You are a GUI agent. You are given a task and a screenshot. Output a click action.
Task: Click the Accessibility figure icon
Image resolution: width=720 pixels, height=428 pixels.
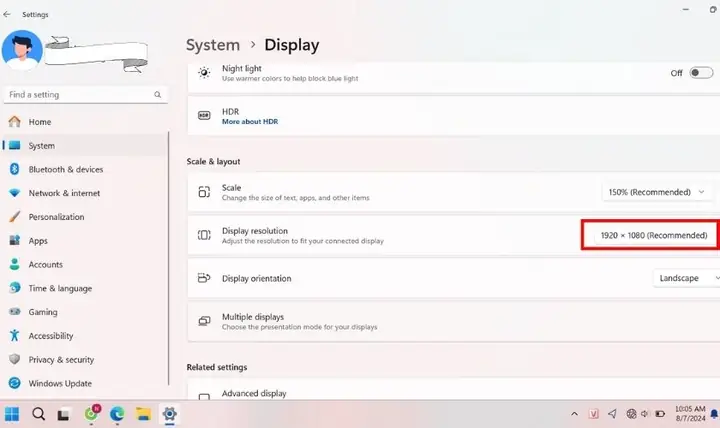click(15, 335)
